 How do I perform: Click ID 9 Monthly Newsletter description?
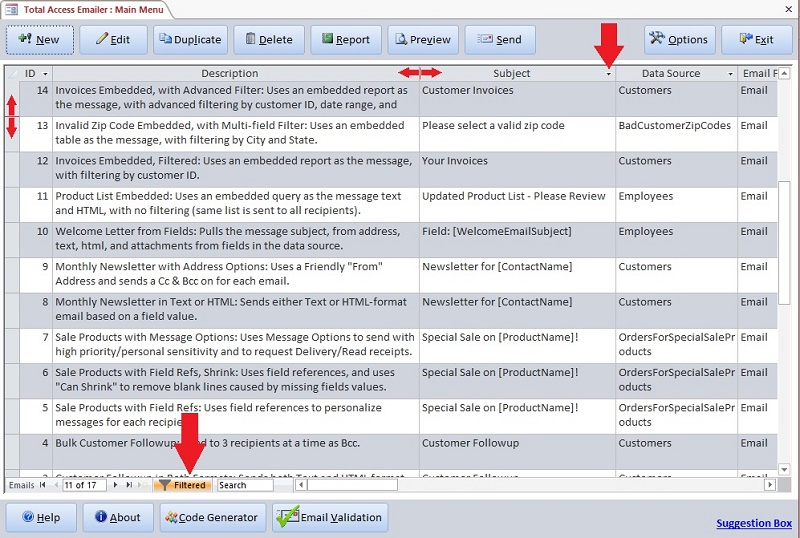click(236, 275)
